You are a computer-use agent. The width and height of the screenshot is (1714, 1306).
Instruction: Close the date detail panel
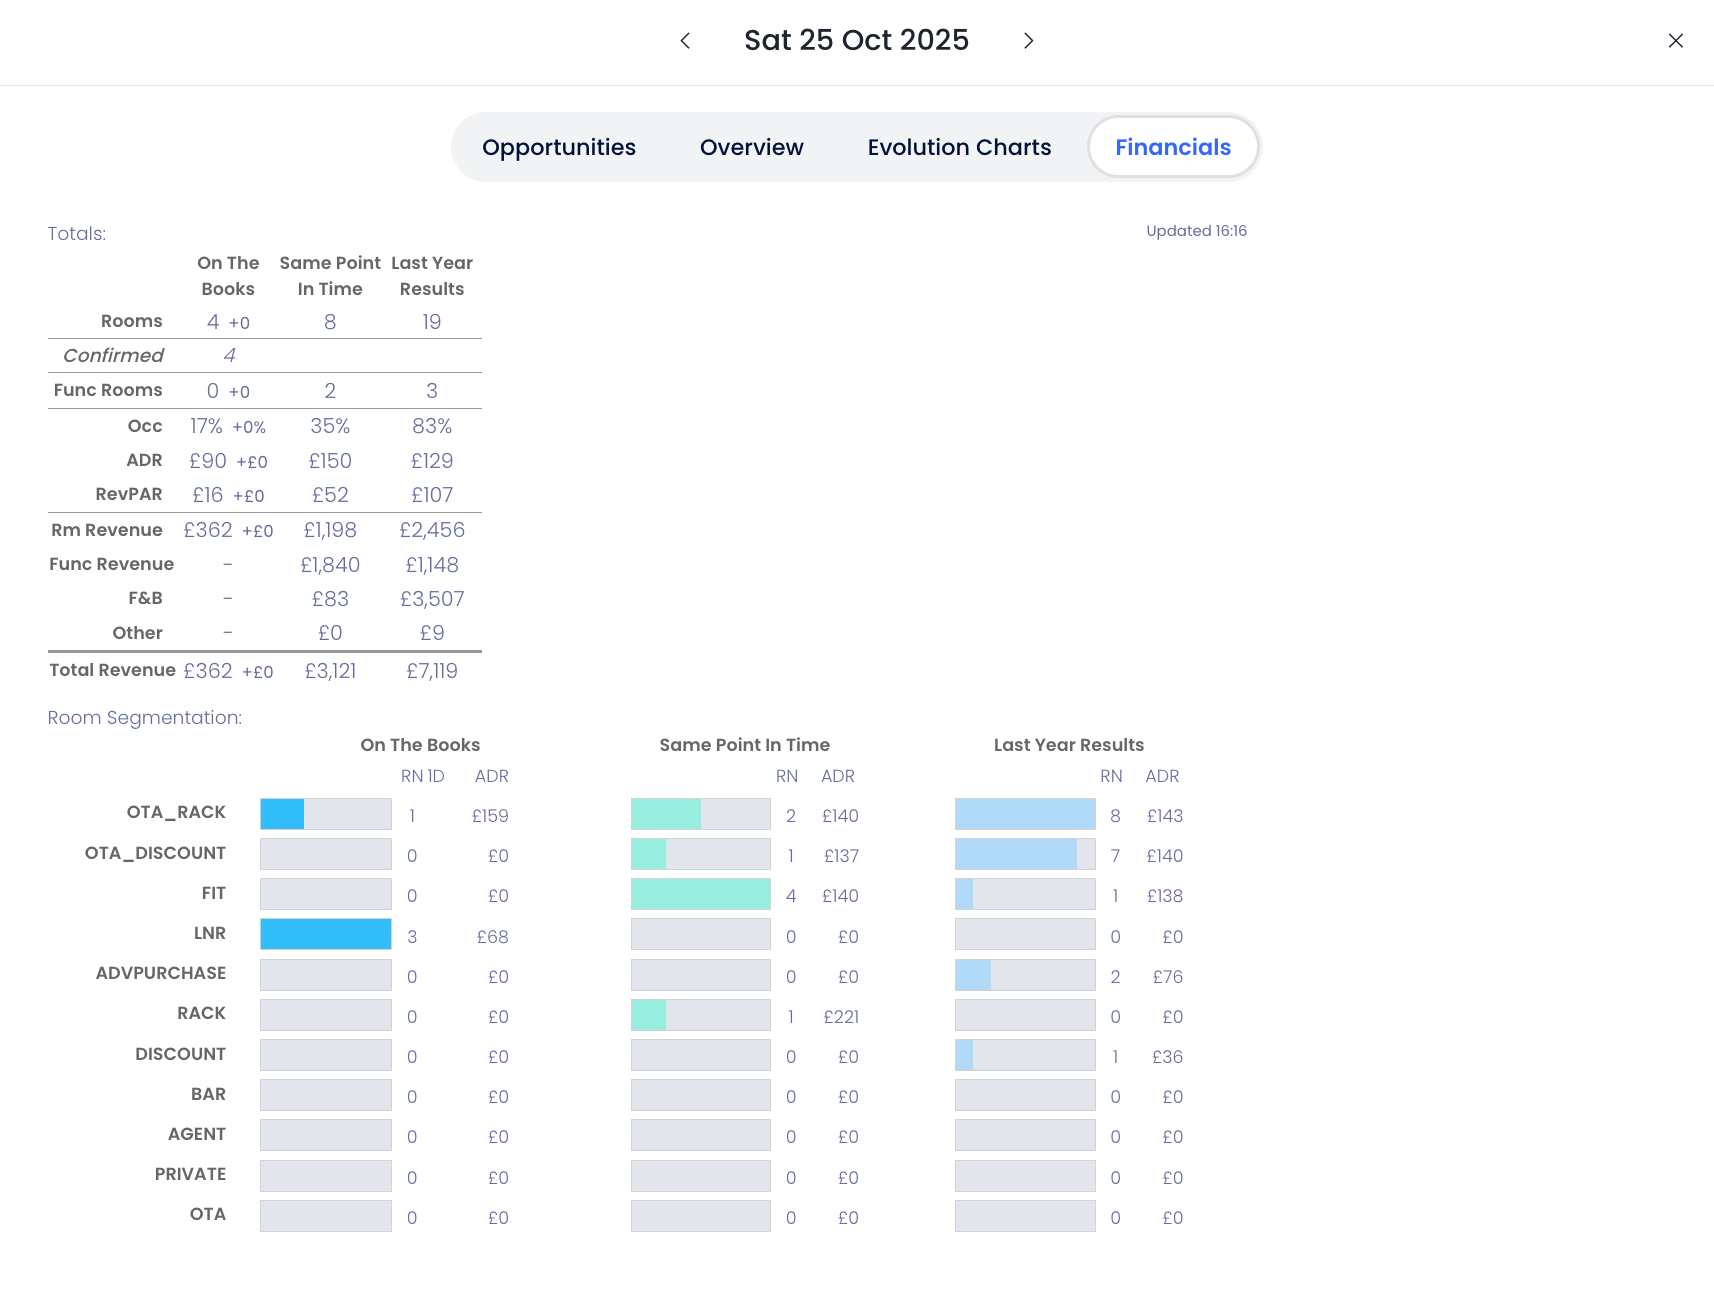(1675, 41)
